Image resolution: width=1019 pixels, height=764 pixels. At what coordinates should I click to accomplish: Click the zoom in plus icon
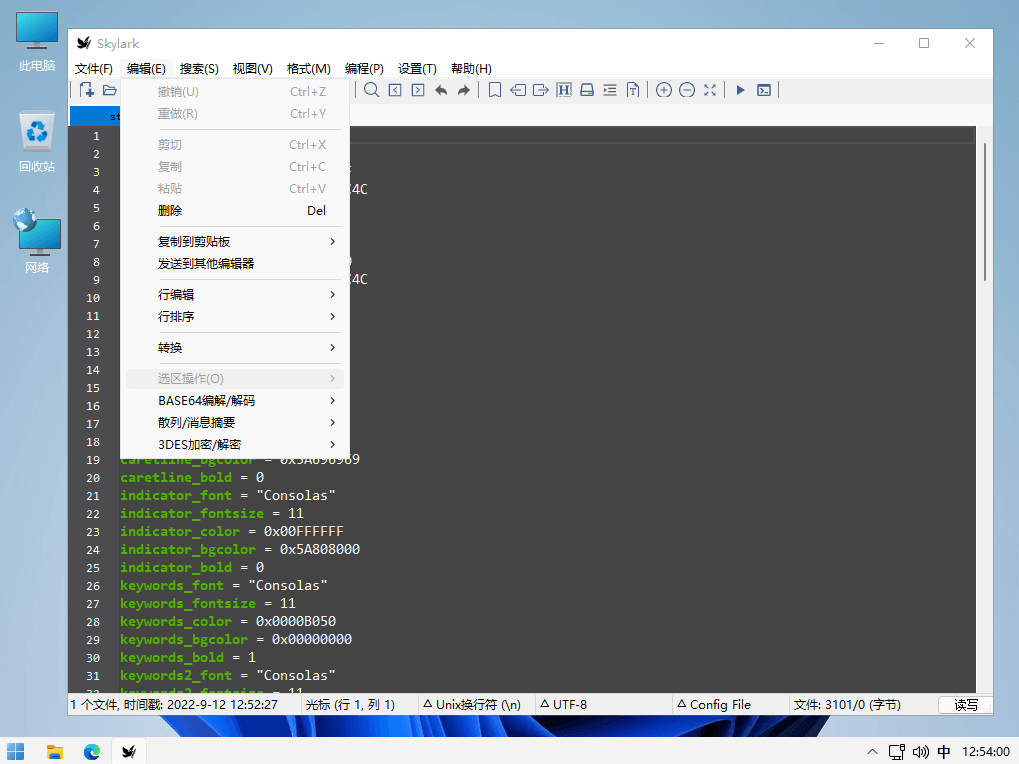(664, 90)
